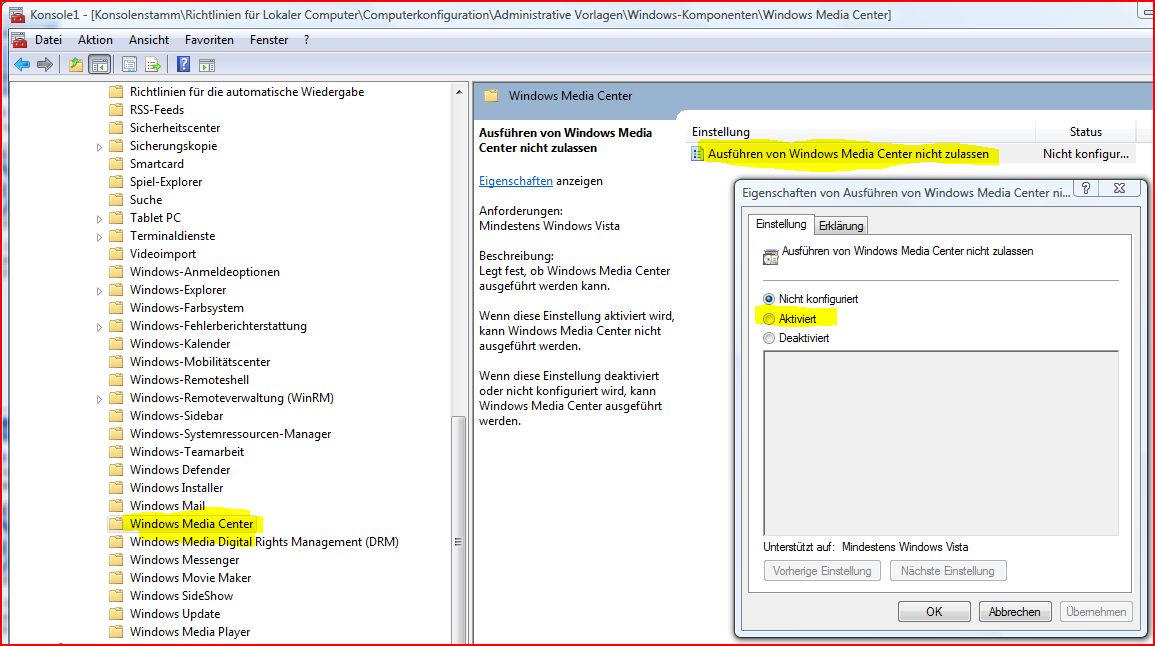Select Windows-Sidebar in the tree
The image size is (1155, 646).
176,415
